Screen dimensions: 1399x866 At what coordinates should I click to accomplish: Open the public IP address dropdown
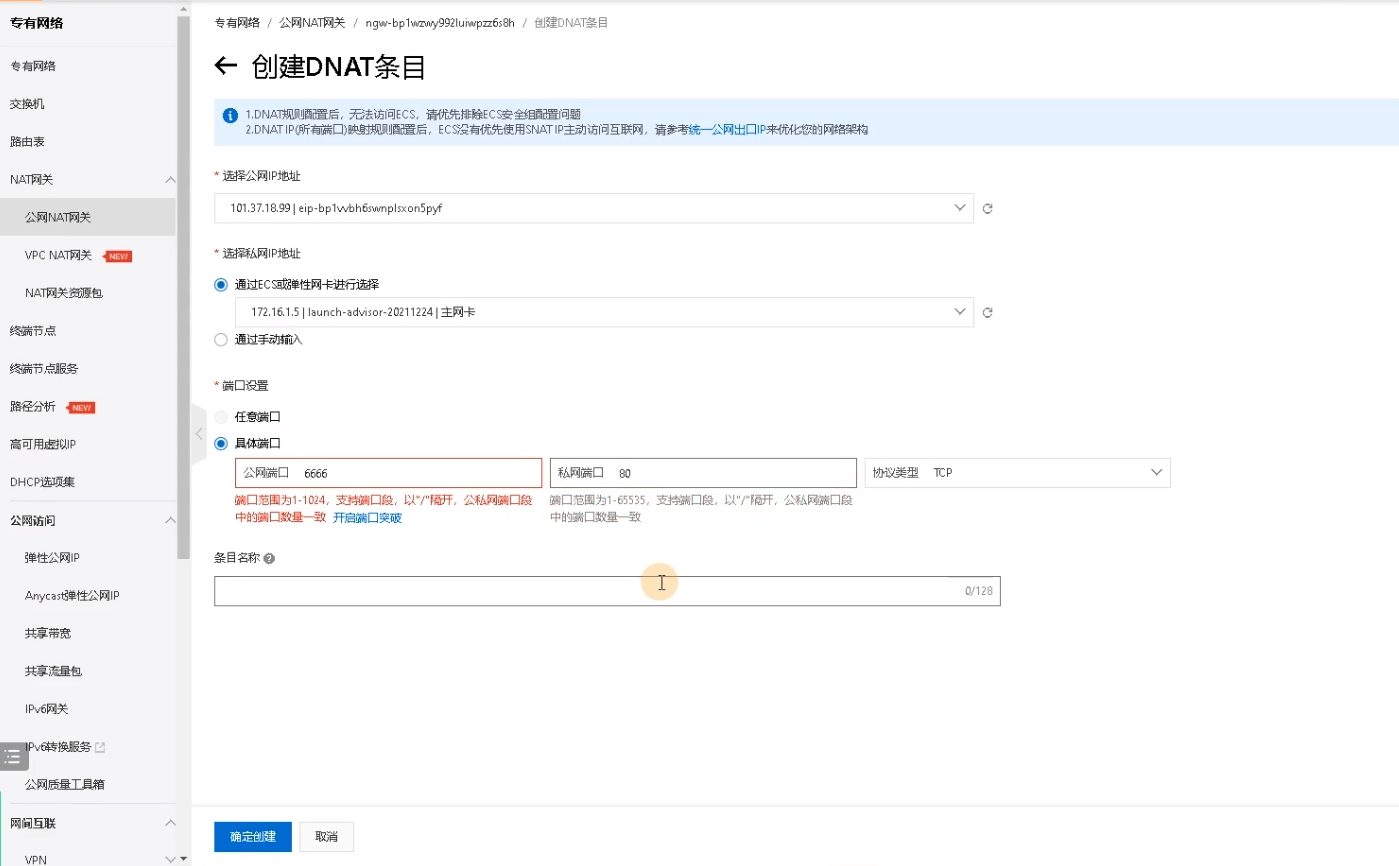[x=593, y=208]
